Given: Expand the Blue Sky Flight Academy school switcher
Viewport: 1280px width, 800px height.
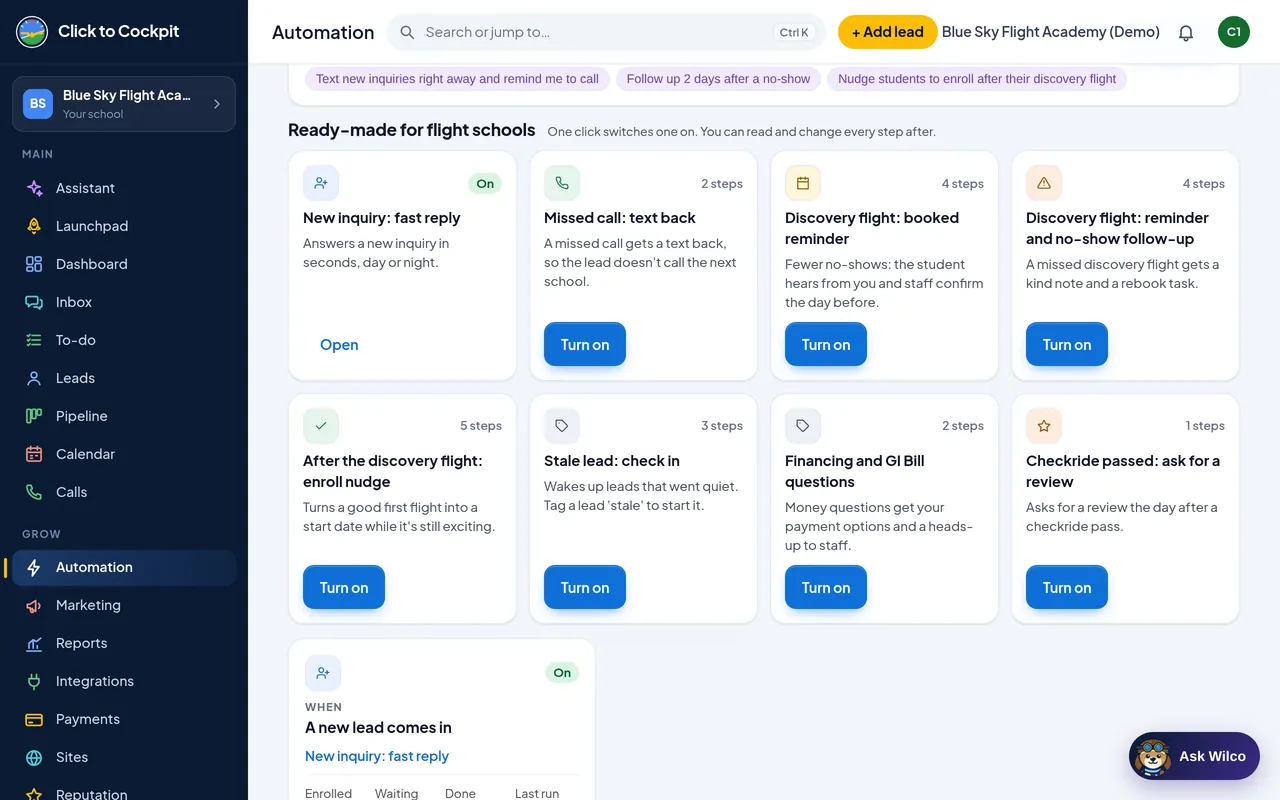Looking at the screenshot, I should click(124, 104).
